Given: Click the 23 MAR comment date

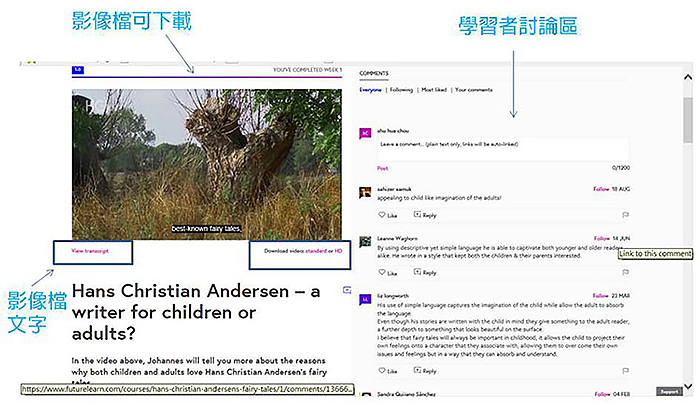Looking at the screenshot, I should pos(621,295).
